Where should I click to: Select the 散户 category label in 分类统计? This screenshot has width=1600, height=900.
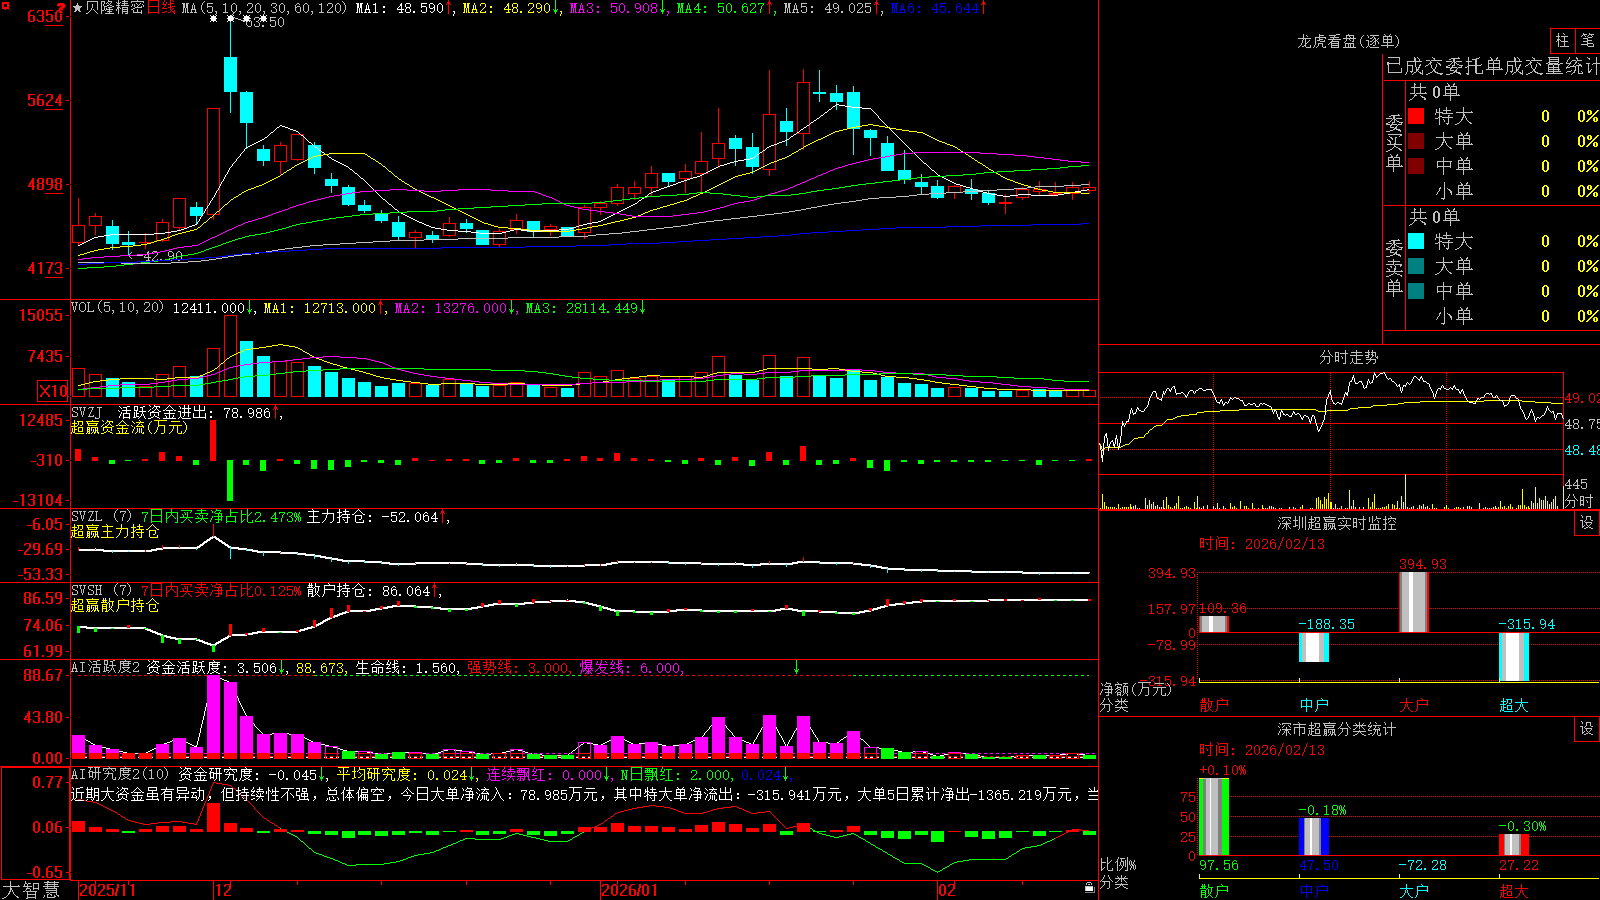(1214, 890)
